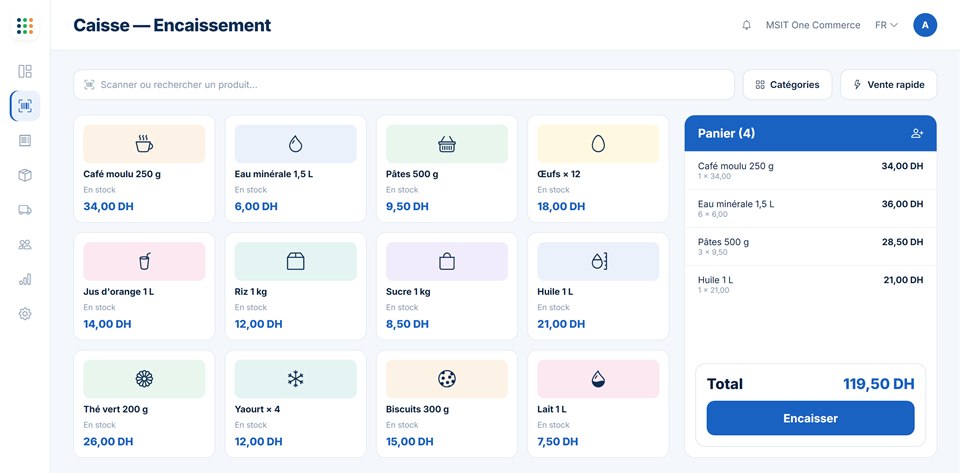Click the snowflake icon for Yaourt × 4

(296, 379)
